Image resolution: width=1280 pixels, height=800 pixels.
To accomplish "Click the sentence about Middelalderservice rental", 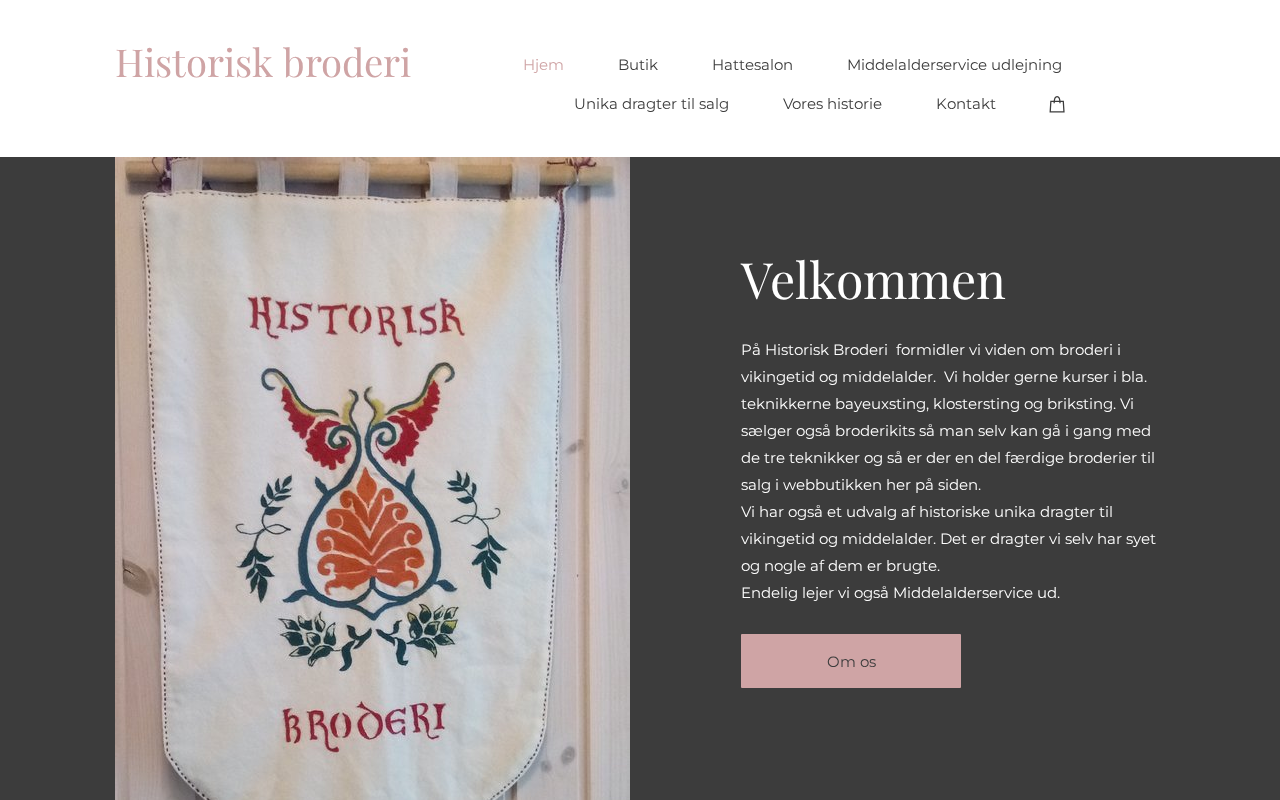I will point(900,593).
